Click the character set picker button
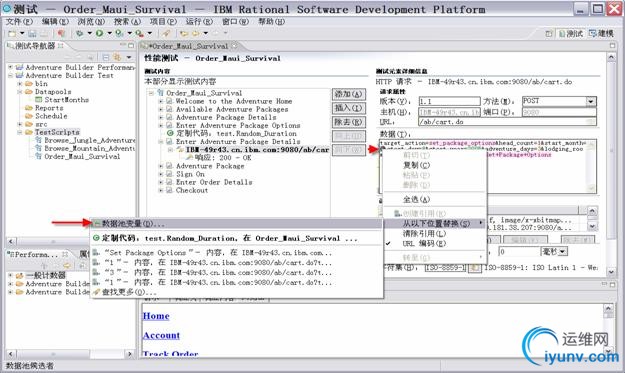 [474, 268]
